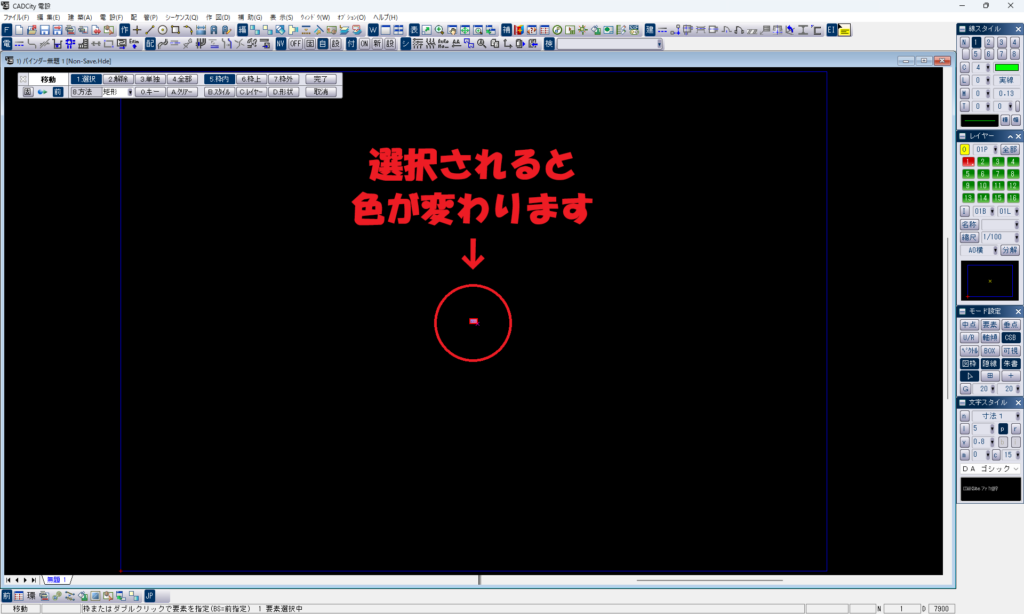Screen dimensions: 1024x614
Task: Switch to the 無題 1 sheet tab
Action: point(56,580)
